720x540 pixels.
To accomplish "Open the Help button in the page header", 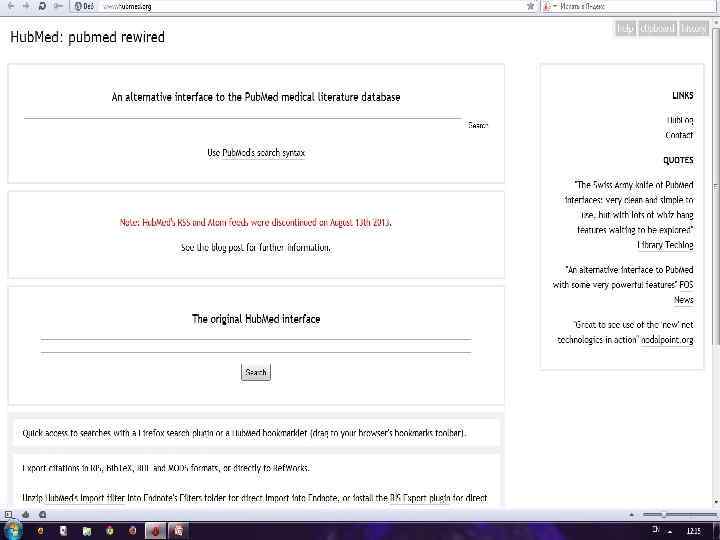I will [x=625, y=28].
